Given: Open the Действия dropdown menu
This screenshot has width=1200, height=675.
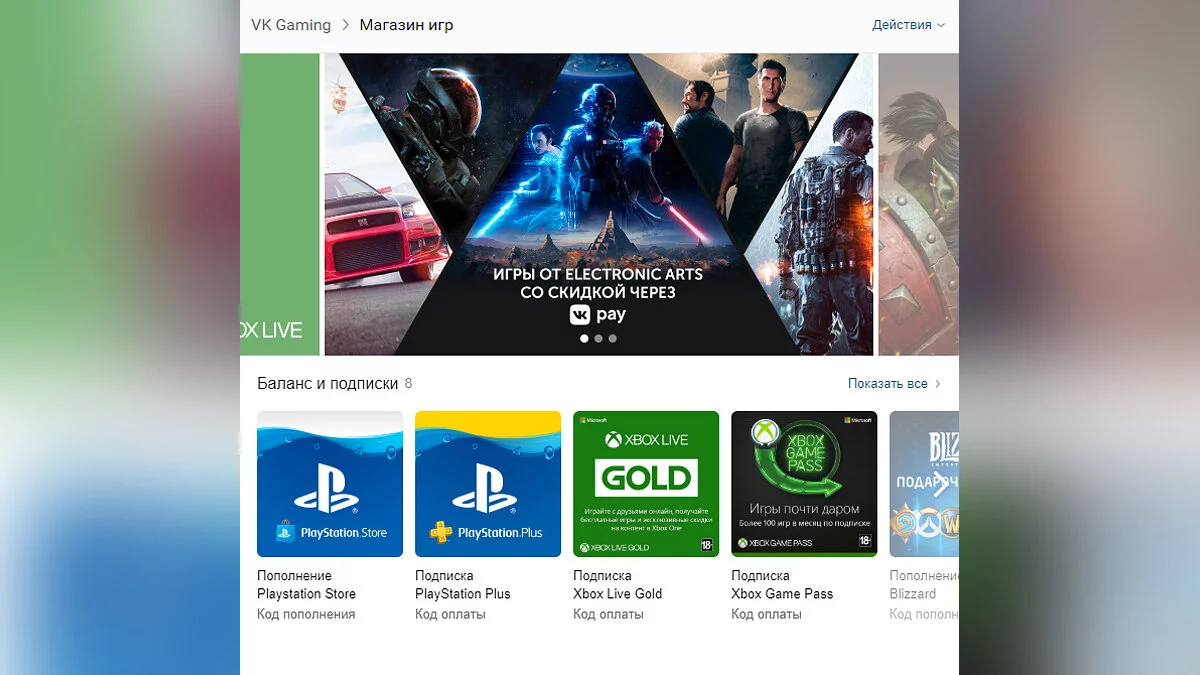Looking at the screenshot, I should (908, 25).
